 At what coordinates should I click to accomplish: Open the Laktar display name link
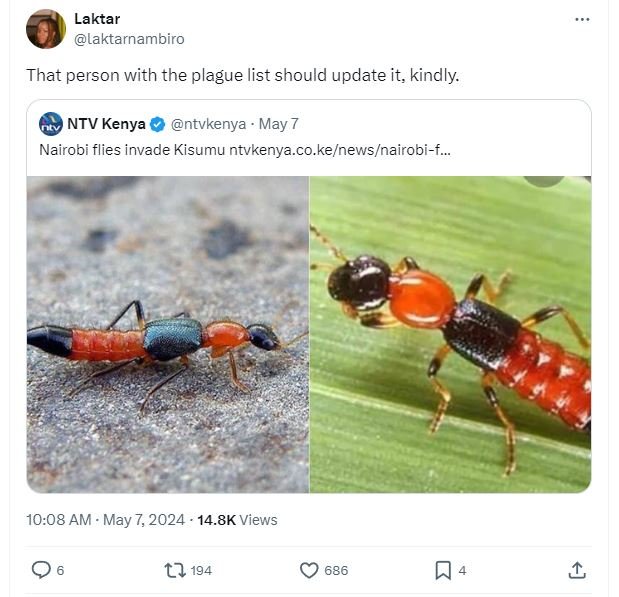95,19
